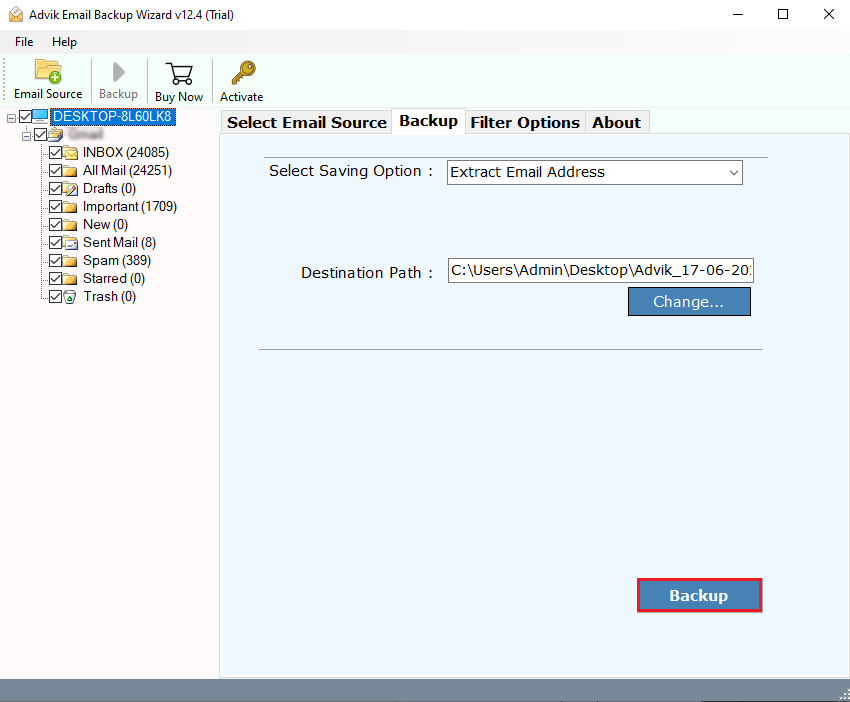Viewport: 850px width, 702px height.
Task: Click the All Mail folder icon
Action: (70, 171)
